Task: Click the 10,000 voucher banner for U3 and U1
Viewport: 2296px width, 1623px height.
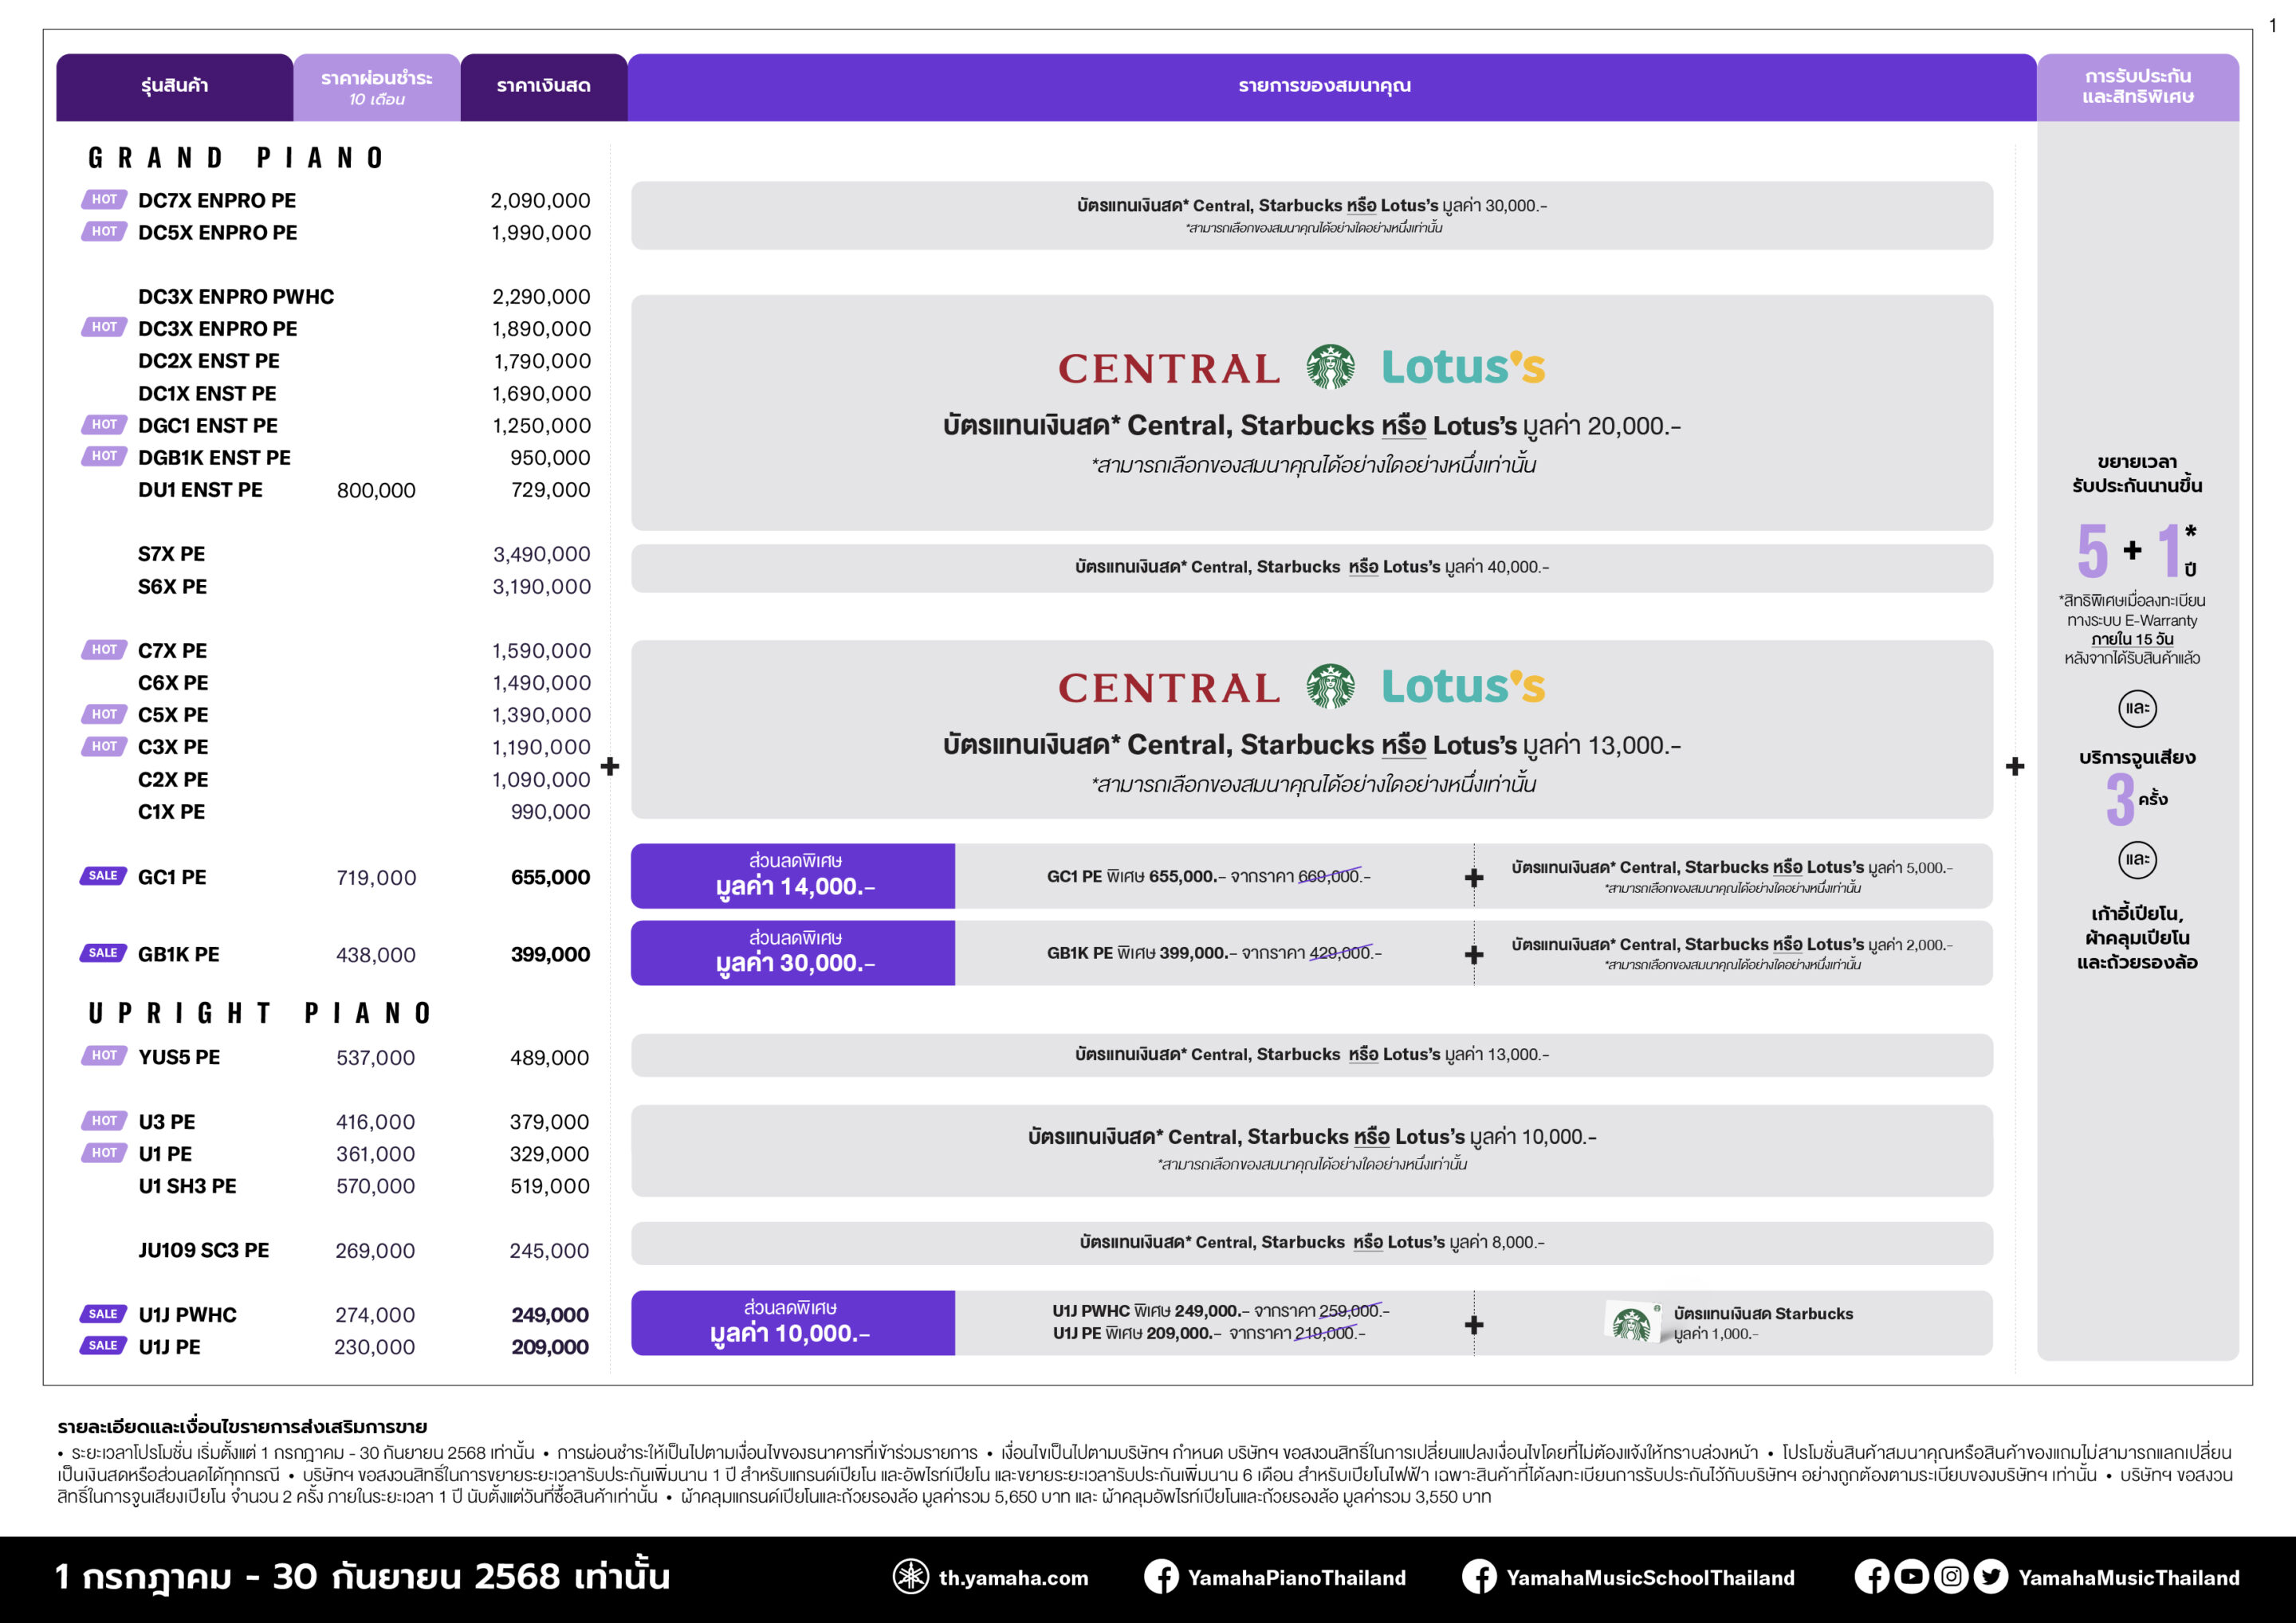Action: point(1312,1150)
